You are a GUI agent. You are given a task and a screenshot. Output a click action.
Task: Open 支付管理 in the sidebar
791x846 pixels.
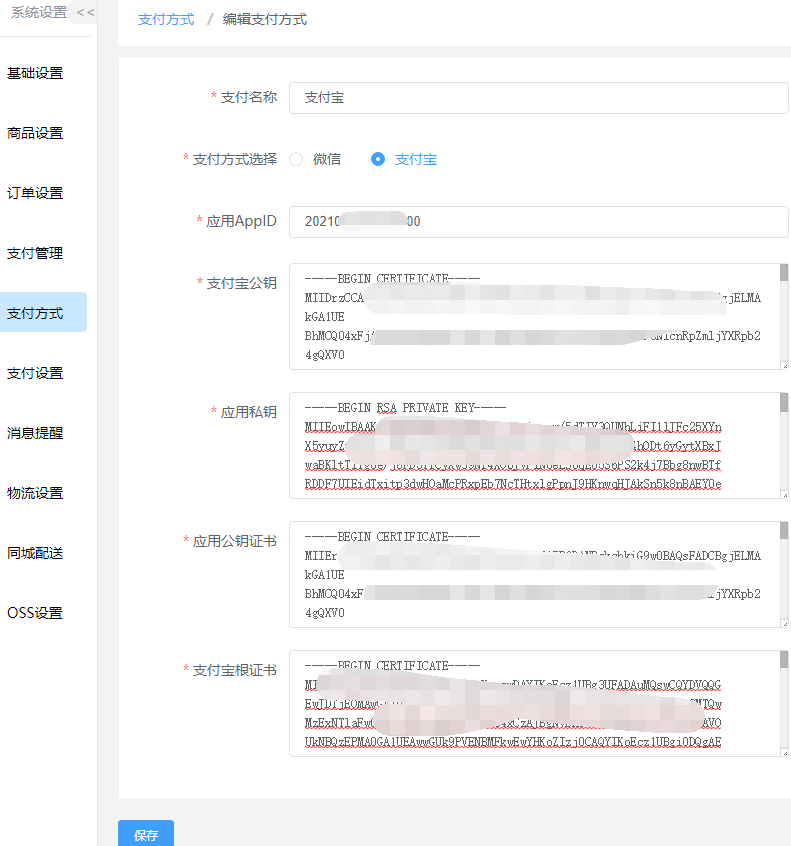35,253
